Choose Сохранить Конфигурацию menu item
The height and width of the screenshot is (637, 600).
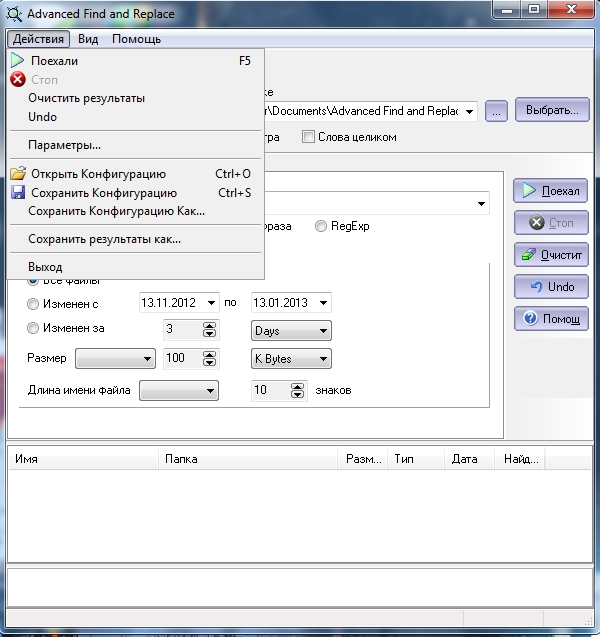coord(136,192)
